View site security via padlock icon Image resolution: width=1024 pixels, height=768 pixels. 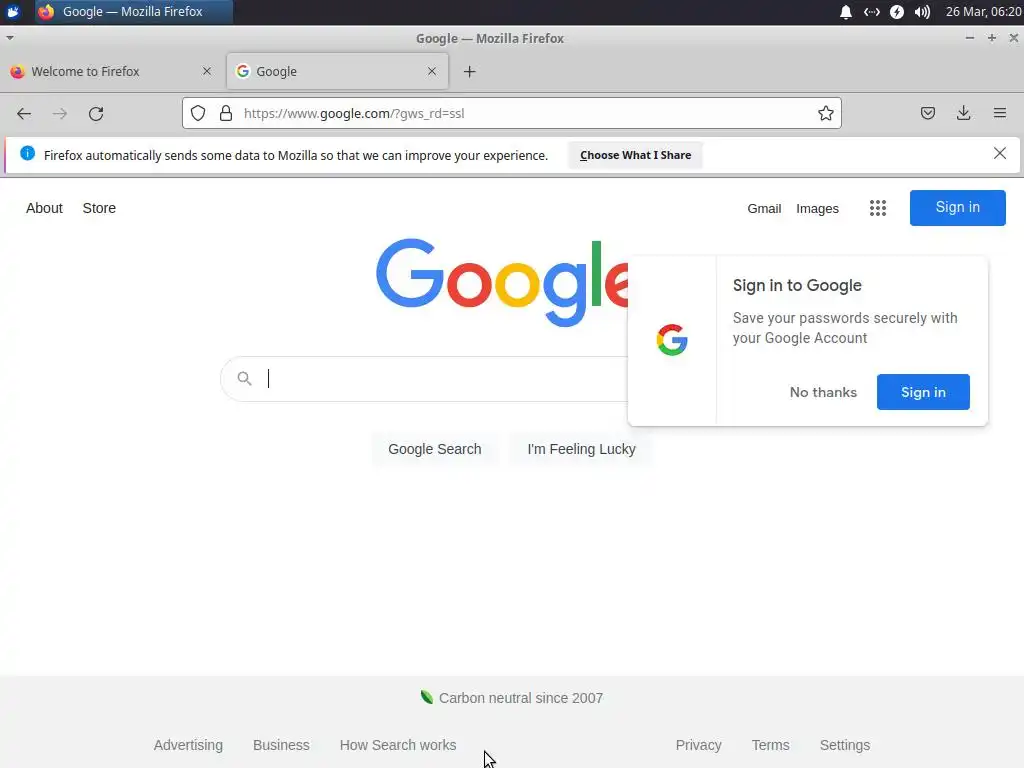click(226, 114)
